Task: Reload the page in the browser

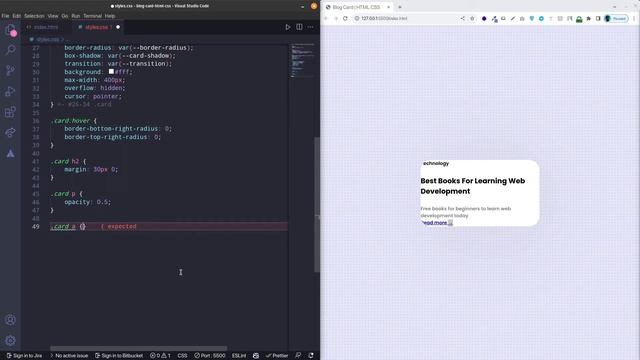Action: click(345, 18)
